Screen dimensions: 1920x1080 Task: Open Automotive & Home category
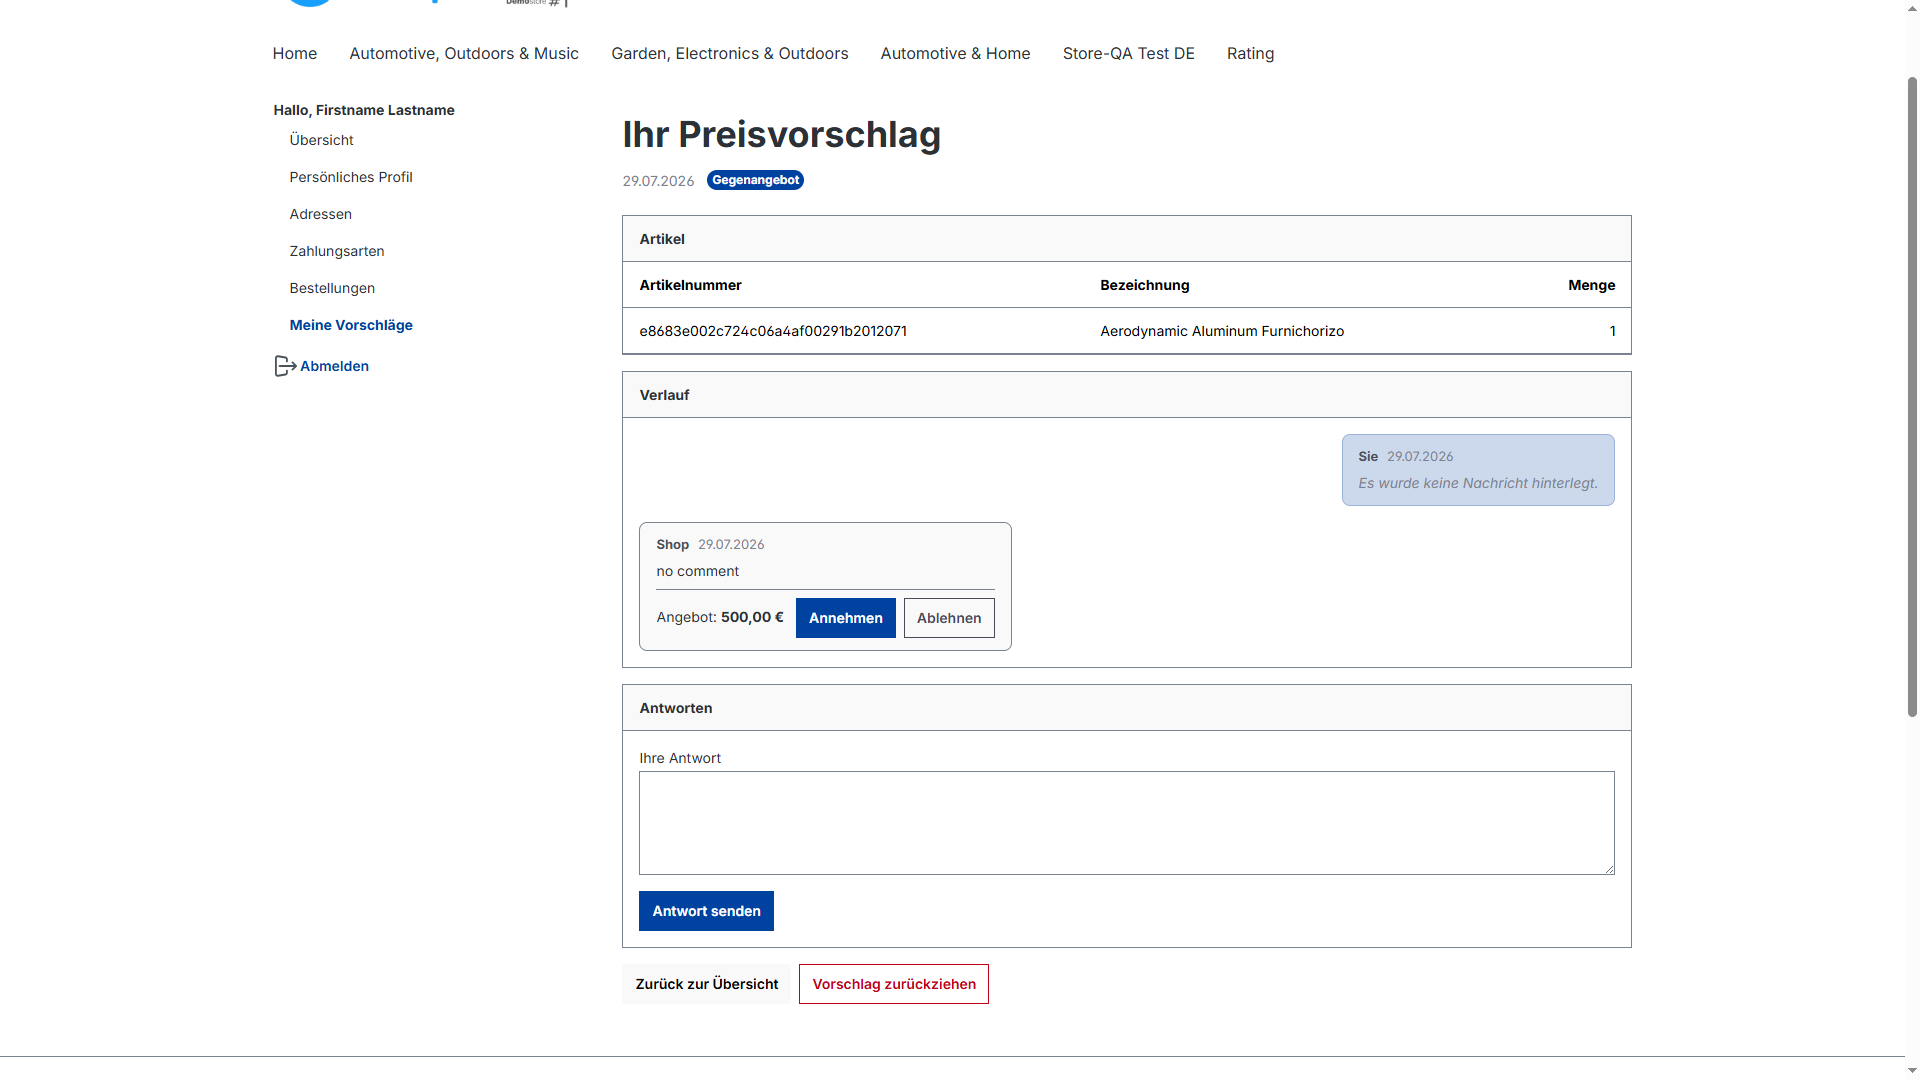(x=955, y=54)
